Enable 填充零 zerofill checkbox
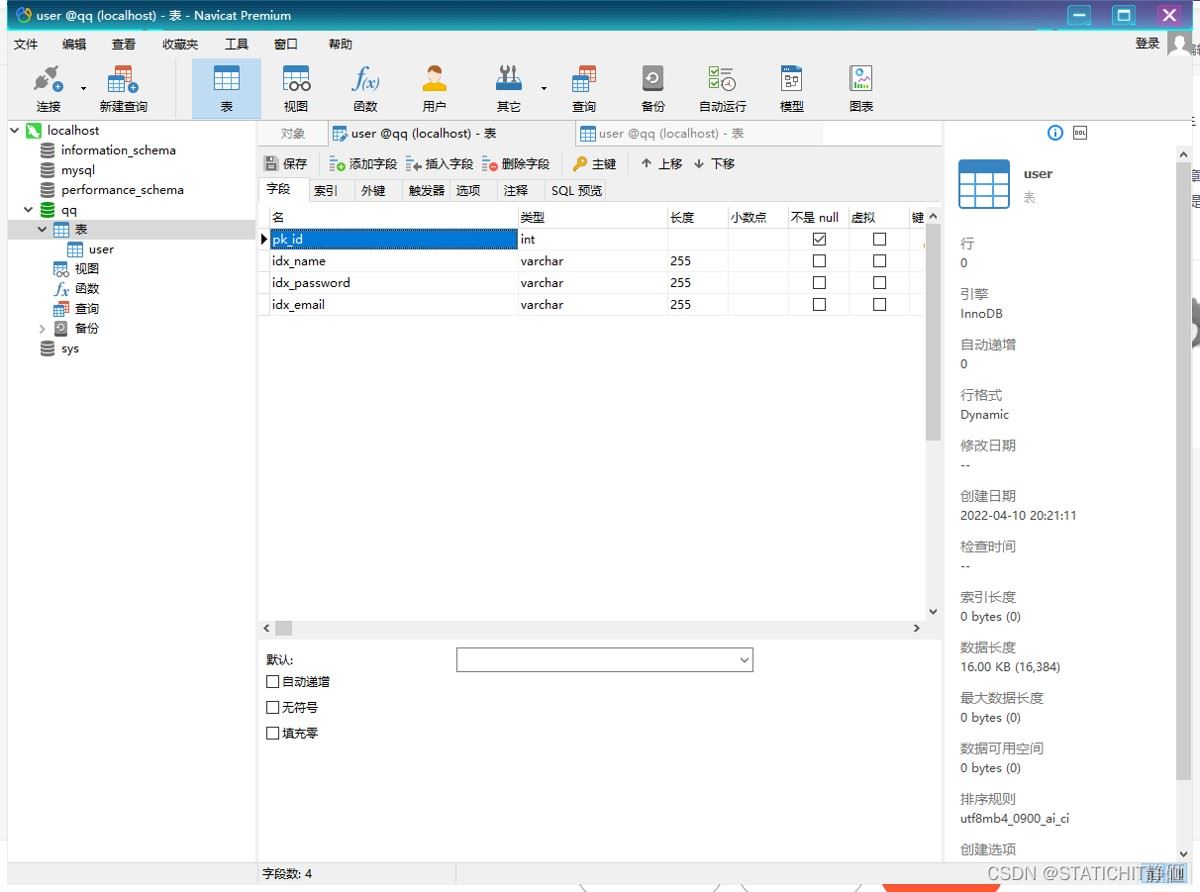The width and height of the screenshot is (1200, 892). [273, 734]
